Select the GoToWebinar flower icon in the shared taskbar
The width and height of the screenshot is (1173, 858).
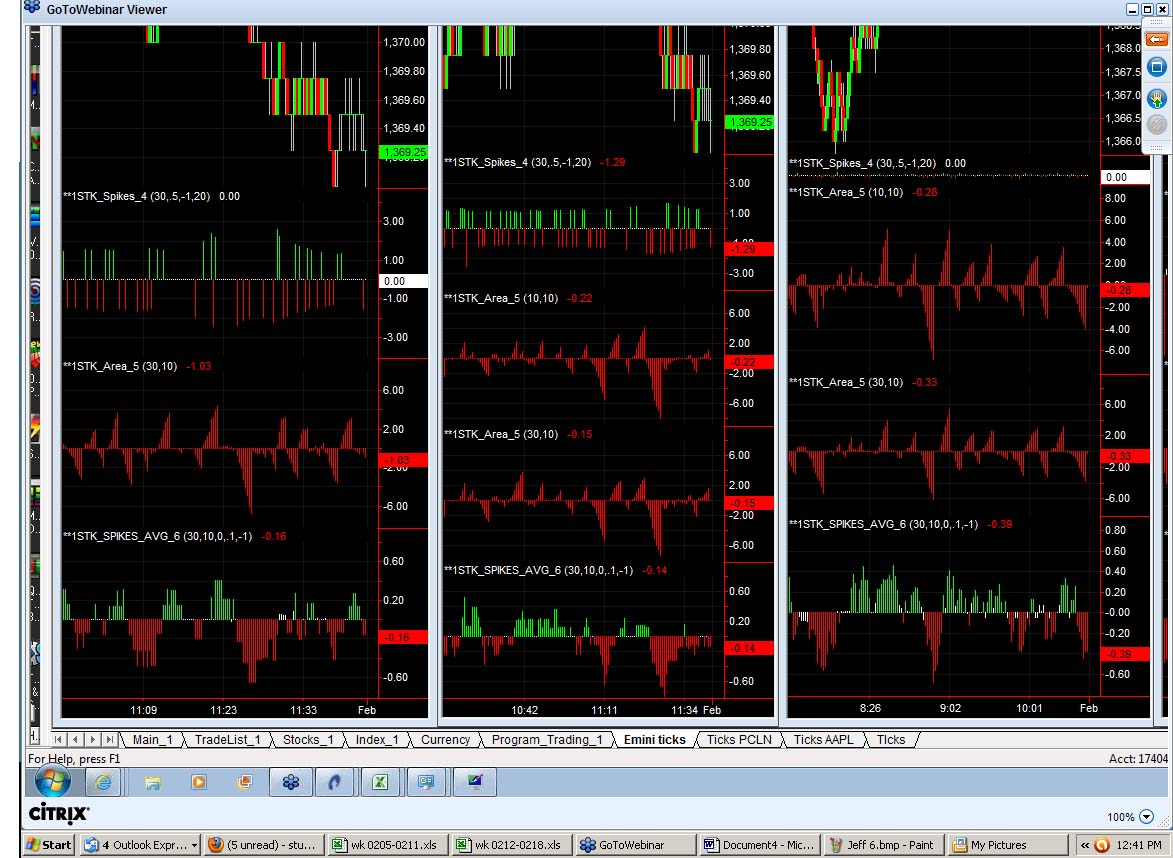click(x=290, y=782)
